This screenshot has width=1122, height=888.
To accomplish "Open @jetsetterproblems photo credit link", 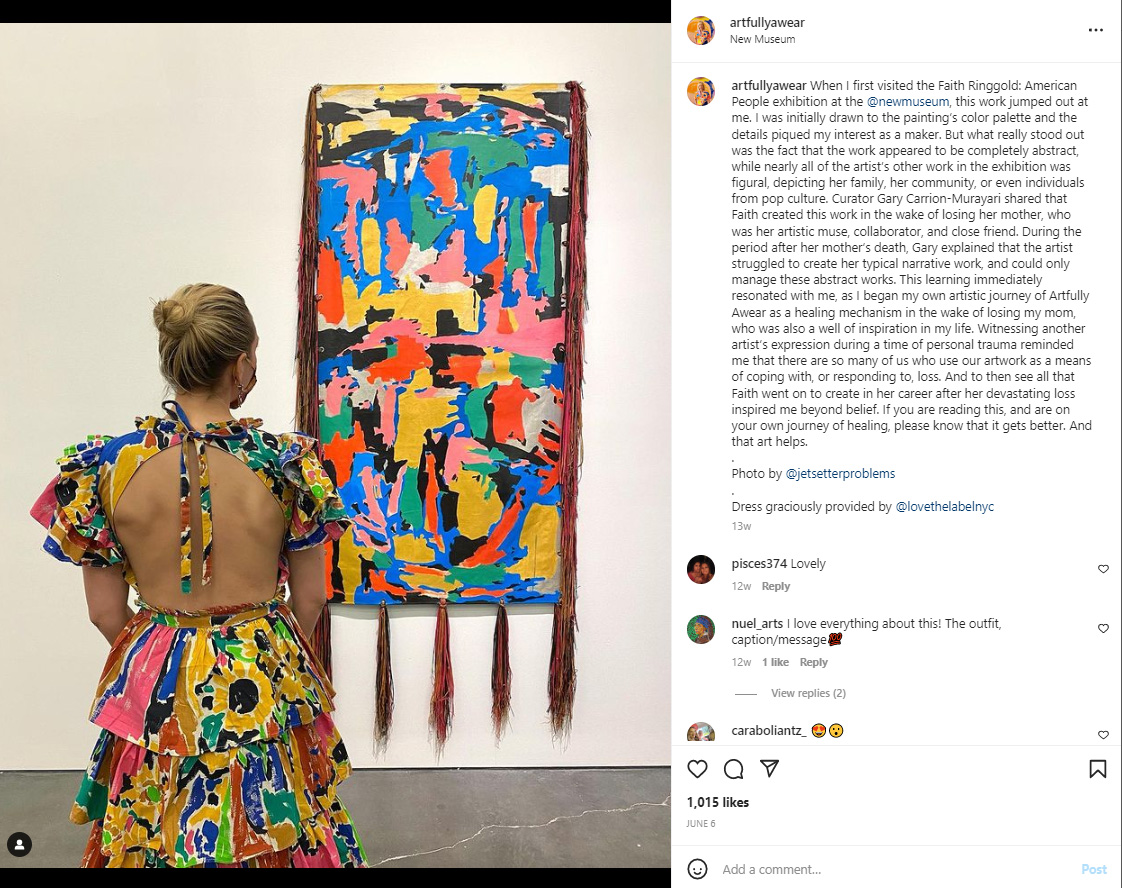I will pyautogui.click(x=840, y=474).
